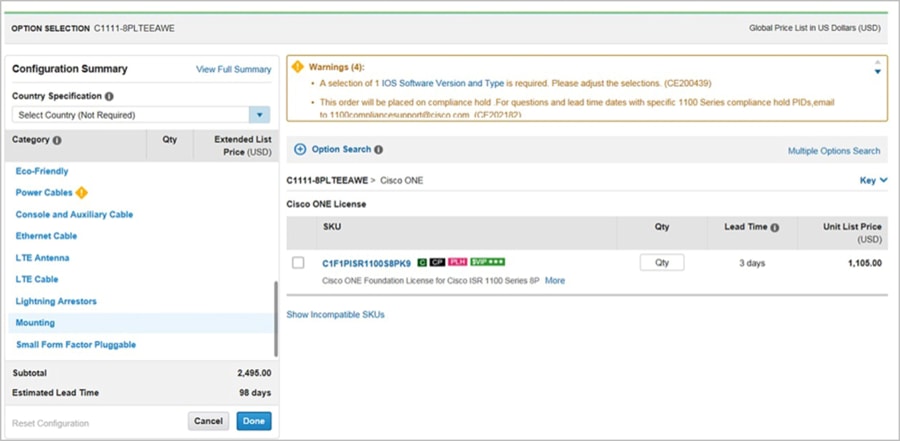
Task: Expand the warnings panel with the down arrow
Action: 877,72
